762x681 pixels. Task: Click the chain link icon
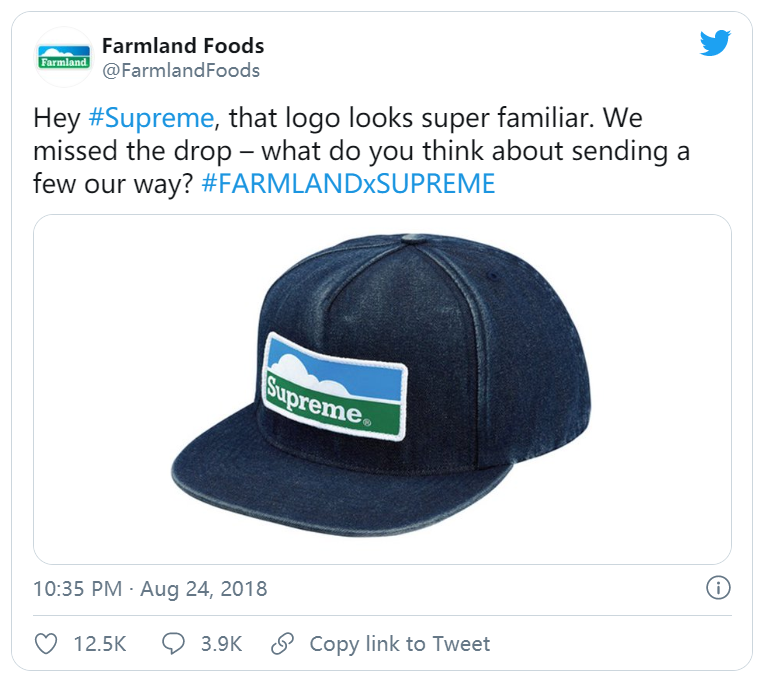(x=282, y=644)
